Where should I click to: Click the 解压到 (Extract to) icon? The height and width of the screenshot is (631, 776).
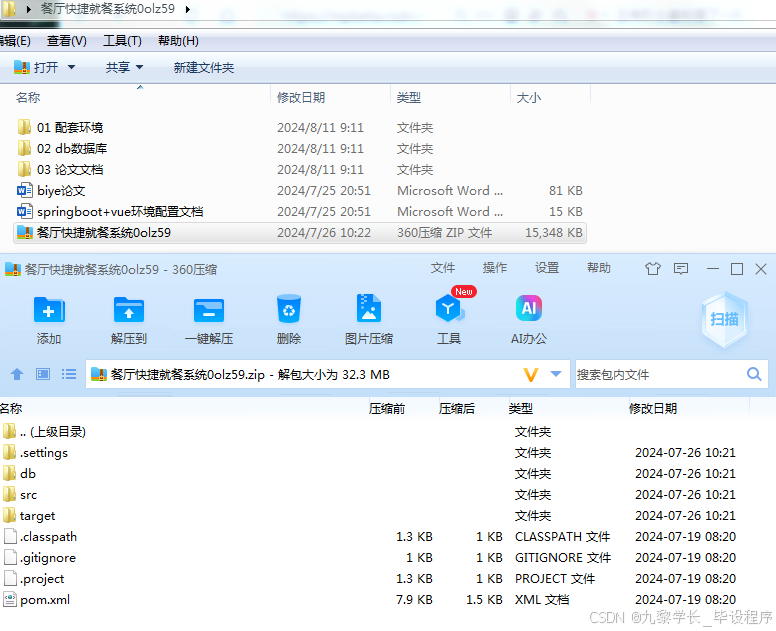[x=129, y=311]
